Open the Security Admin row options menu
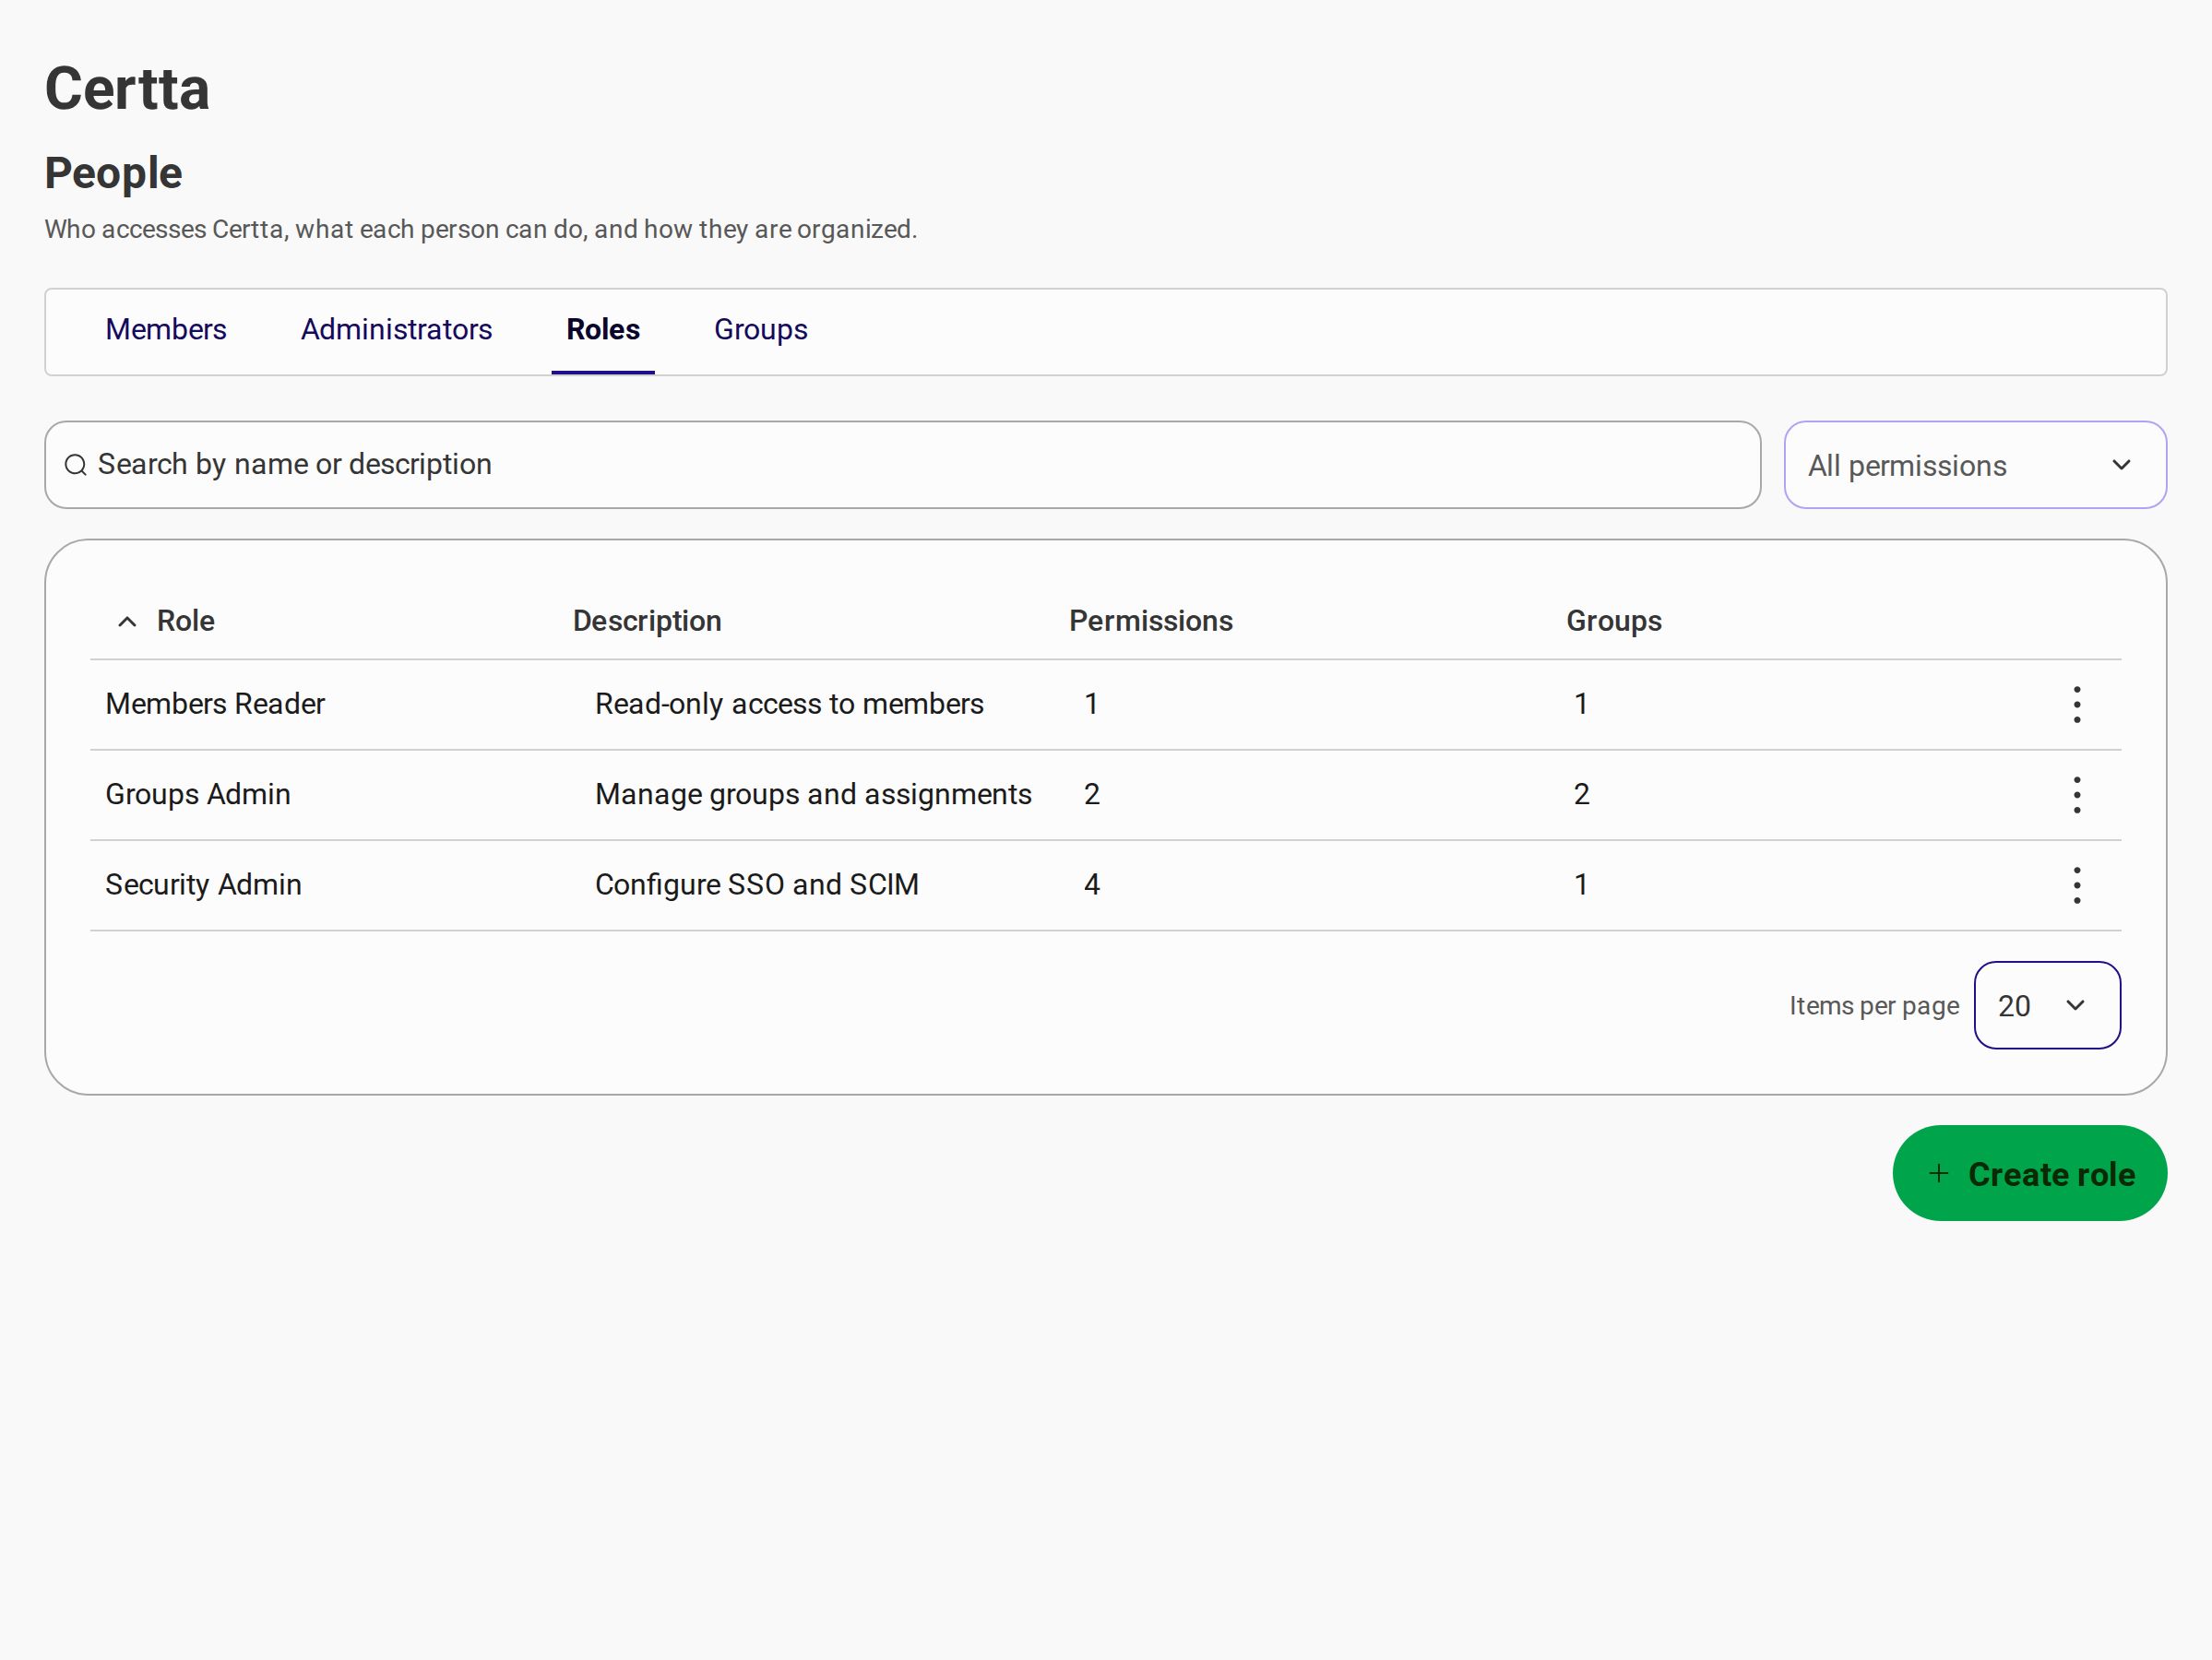This screenshot has width=2212, height=1660. tap(2077, 885)
